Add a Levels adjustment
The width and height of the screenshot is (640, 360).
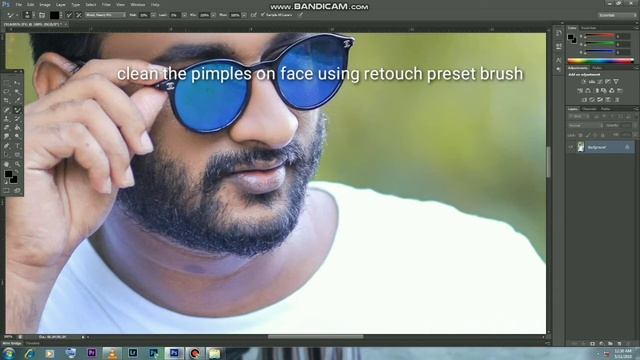(x=592, y=82)
